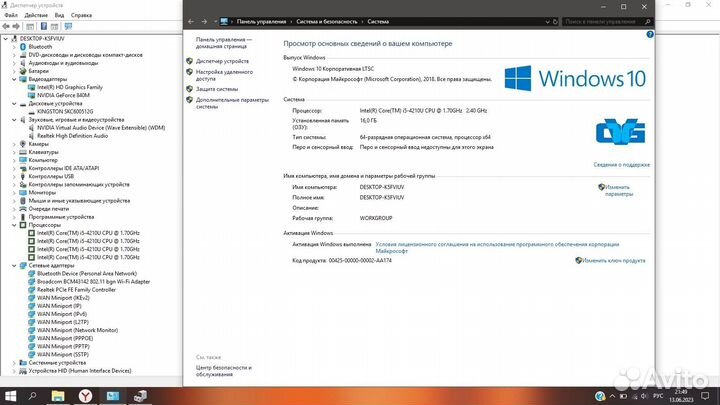Click the back arrow in Device Manager toolbar
Image resolution: width=720 pixels, height=405 pixels.
click(x=6, y=26)
